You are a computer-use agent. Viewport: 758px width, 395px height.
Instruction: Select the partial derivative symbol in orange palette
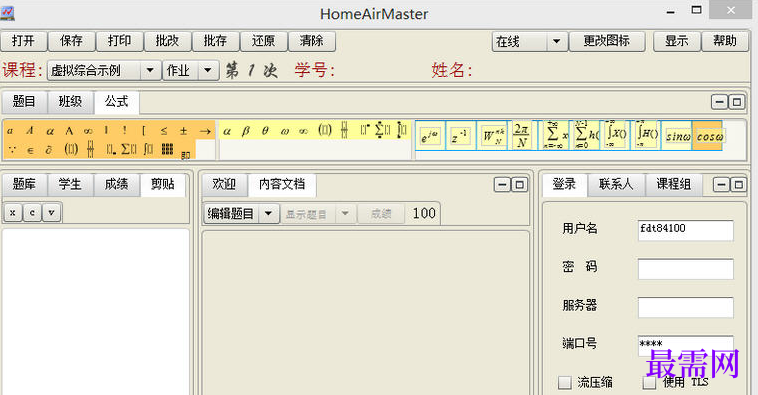click(48, 150)
